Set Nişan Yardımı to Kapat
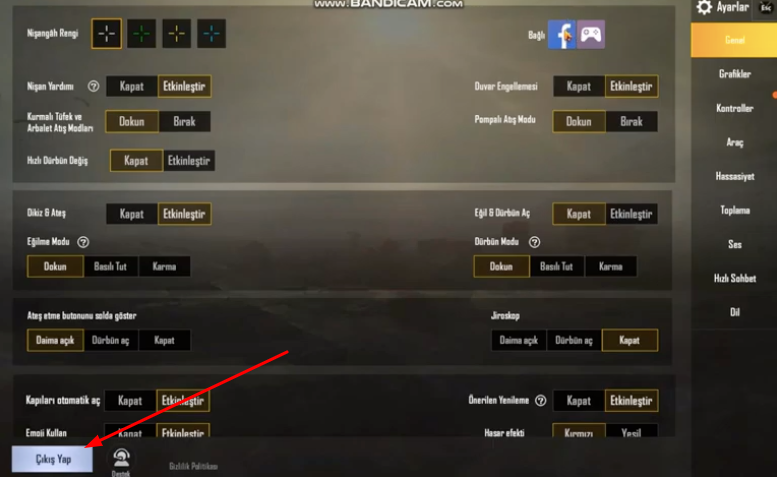Viewport: 777px width, 477px height. pos(132,86)
